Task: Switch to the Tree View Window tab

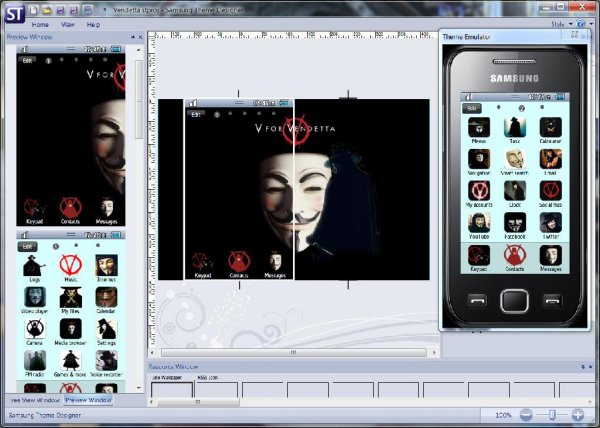Action: [x=35, y=400]
